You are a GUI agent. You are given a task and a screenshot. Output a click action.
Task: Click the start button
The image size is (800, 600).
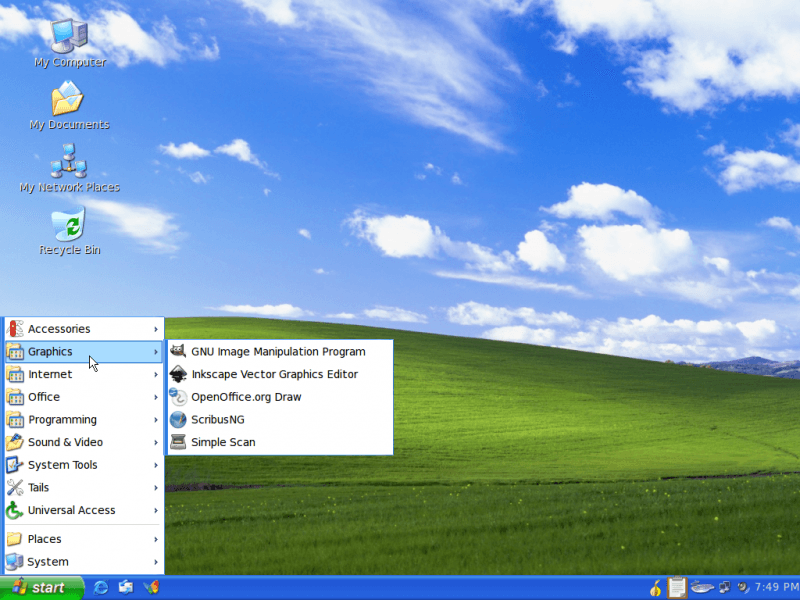click(x=42, y=588)
